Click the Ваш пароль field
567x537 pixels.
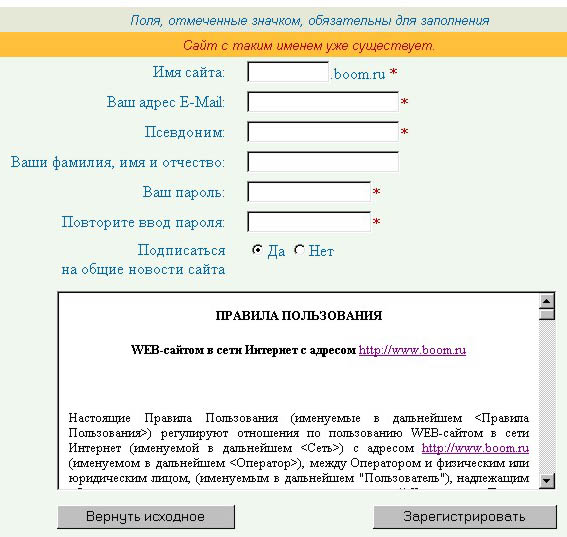309,192
